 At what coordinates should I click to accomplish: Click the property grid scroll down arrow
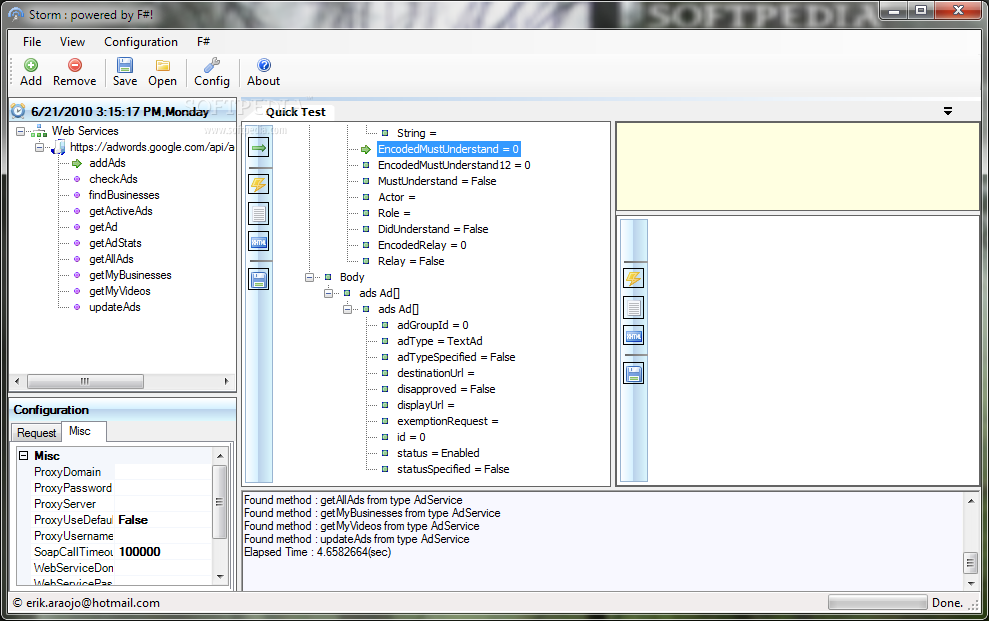pos(220,576)
